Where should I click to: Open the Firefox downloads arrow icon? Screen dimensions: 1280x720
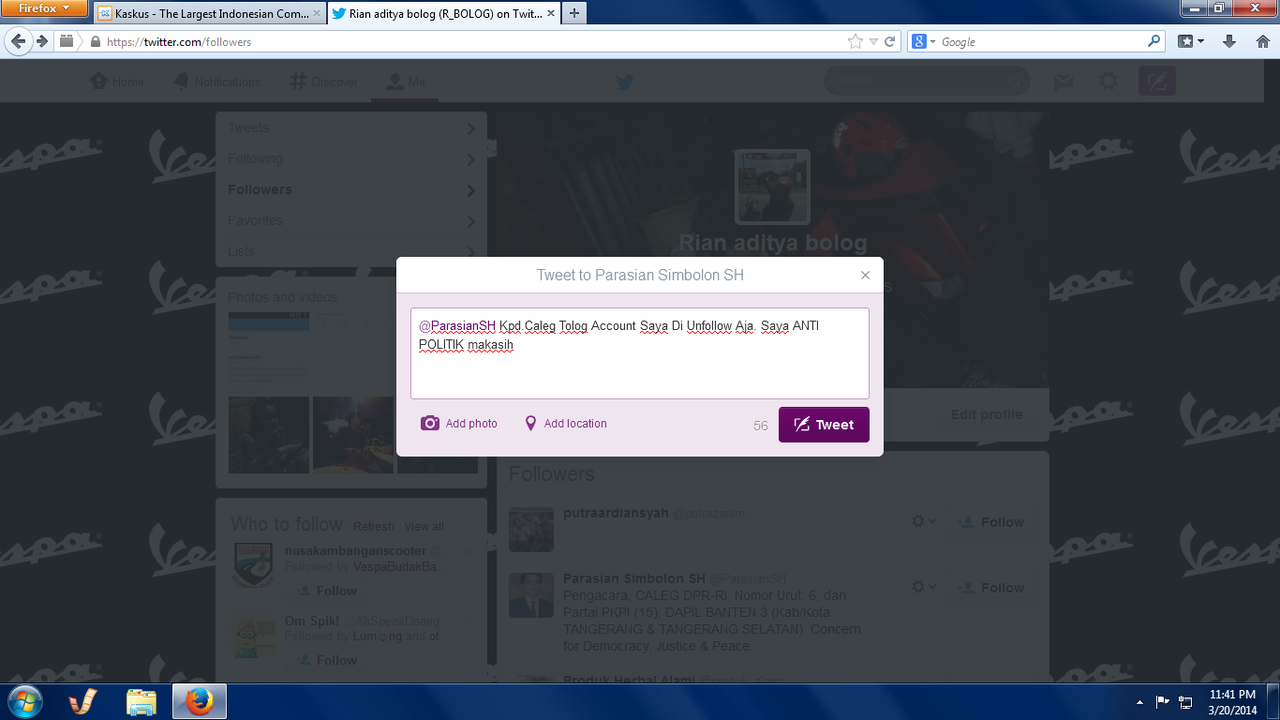pos(1230,42)
